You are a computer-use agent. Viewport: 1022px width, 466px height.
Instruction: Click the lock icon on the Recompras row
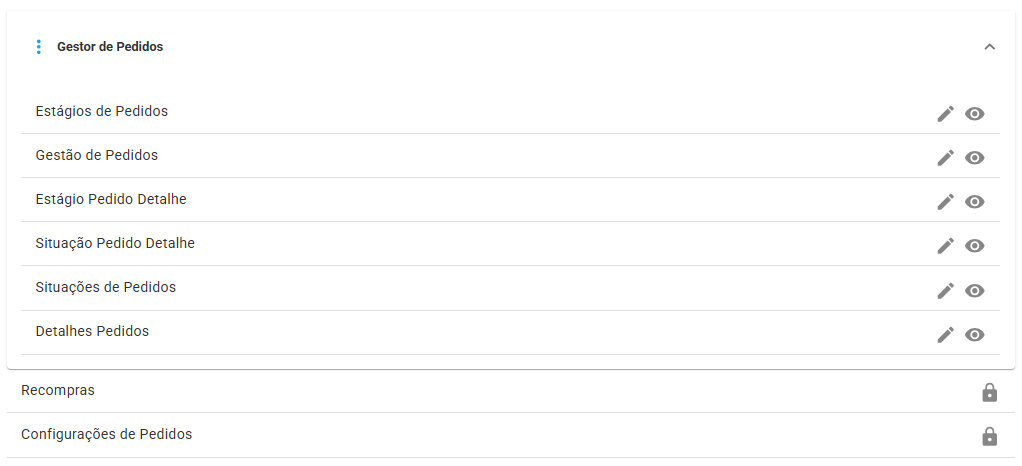989,392
